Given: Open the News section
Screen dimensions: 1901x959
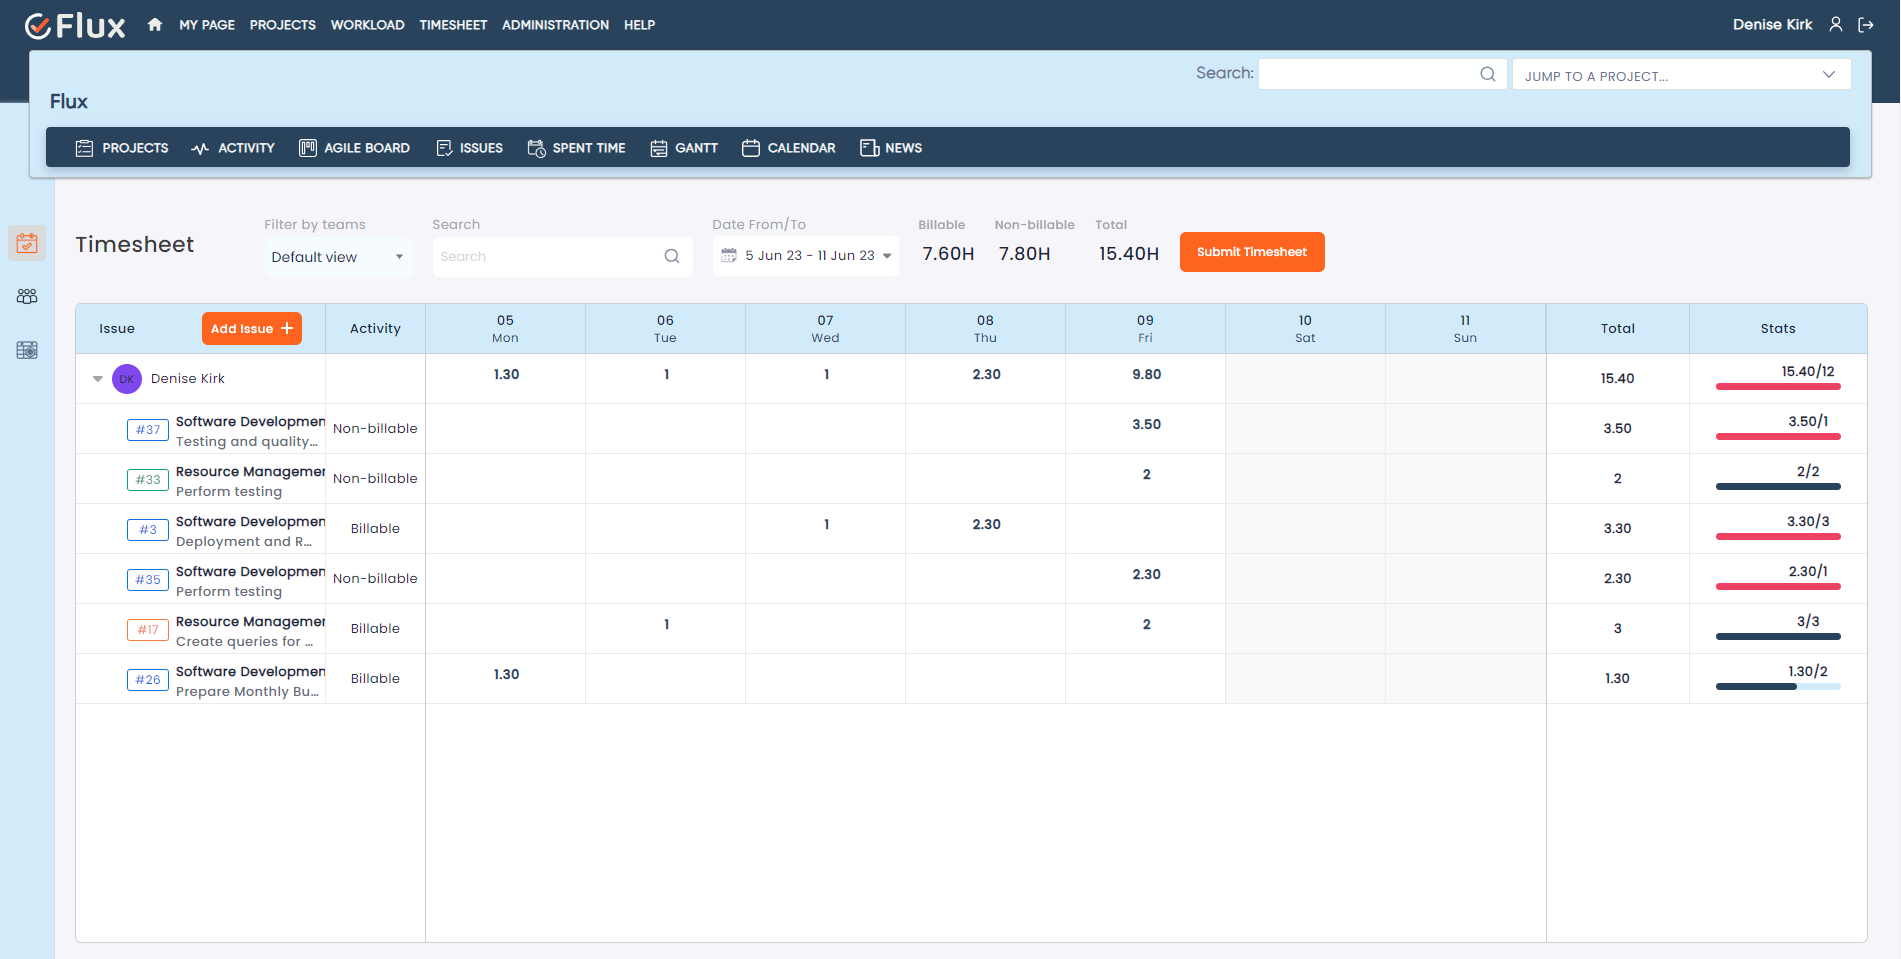Looking at the screenshot, I should (891, 147).
